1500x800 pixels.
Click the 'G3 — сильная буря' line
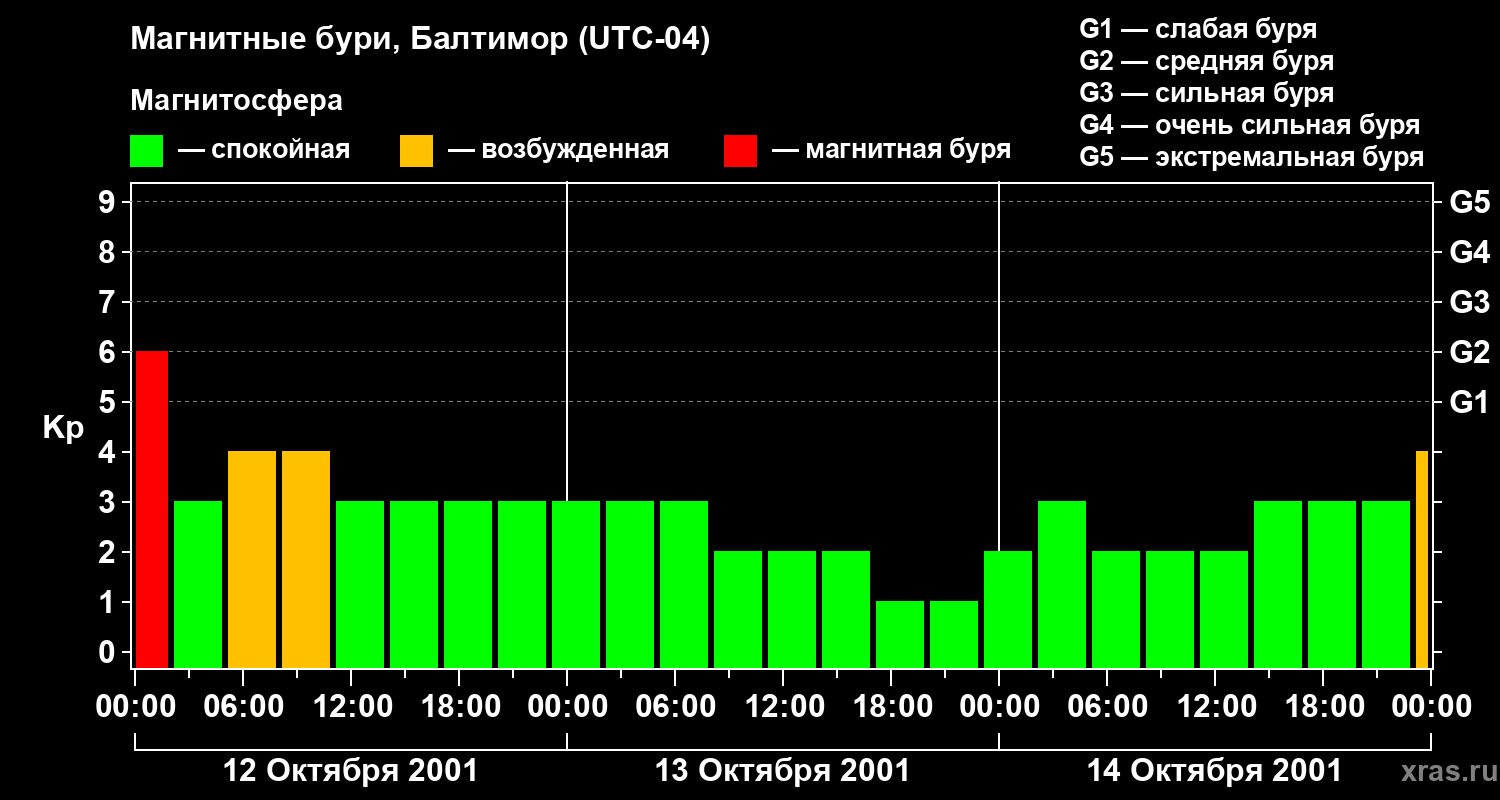coord(1207,93)
